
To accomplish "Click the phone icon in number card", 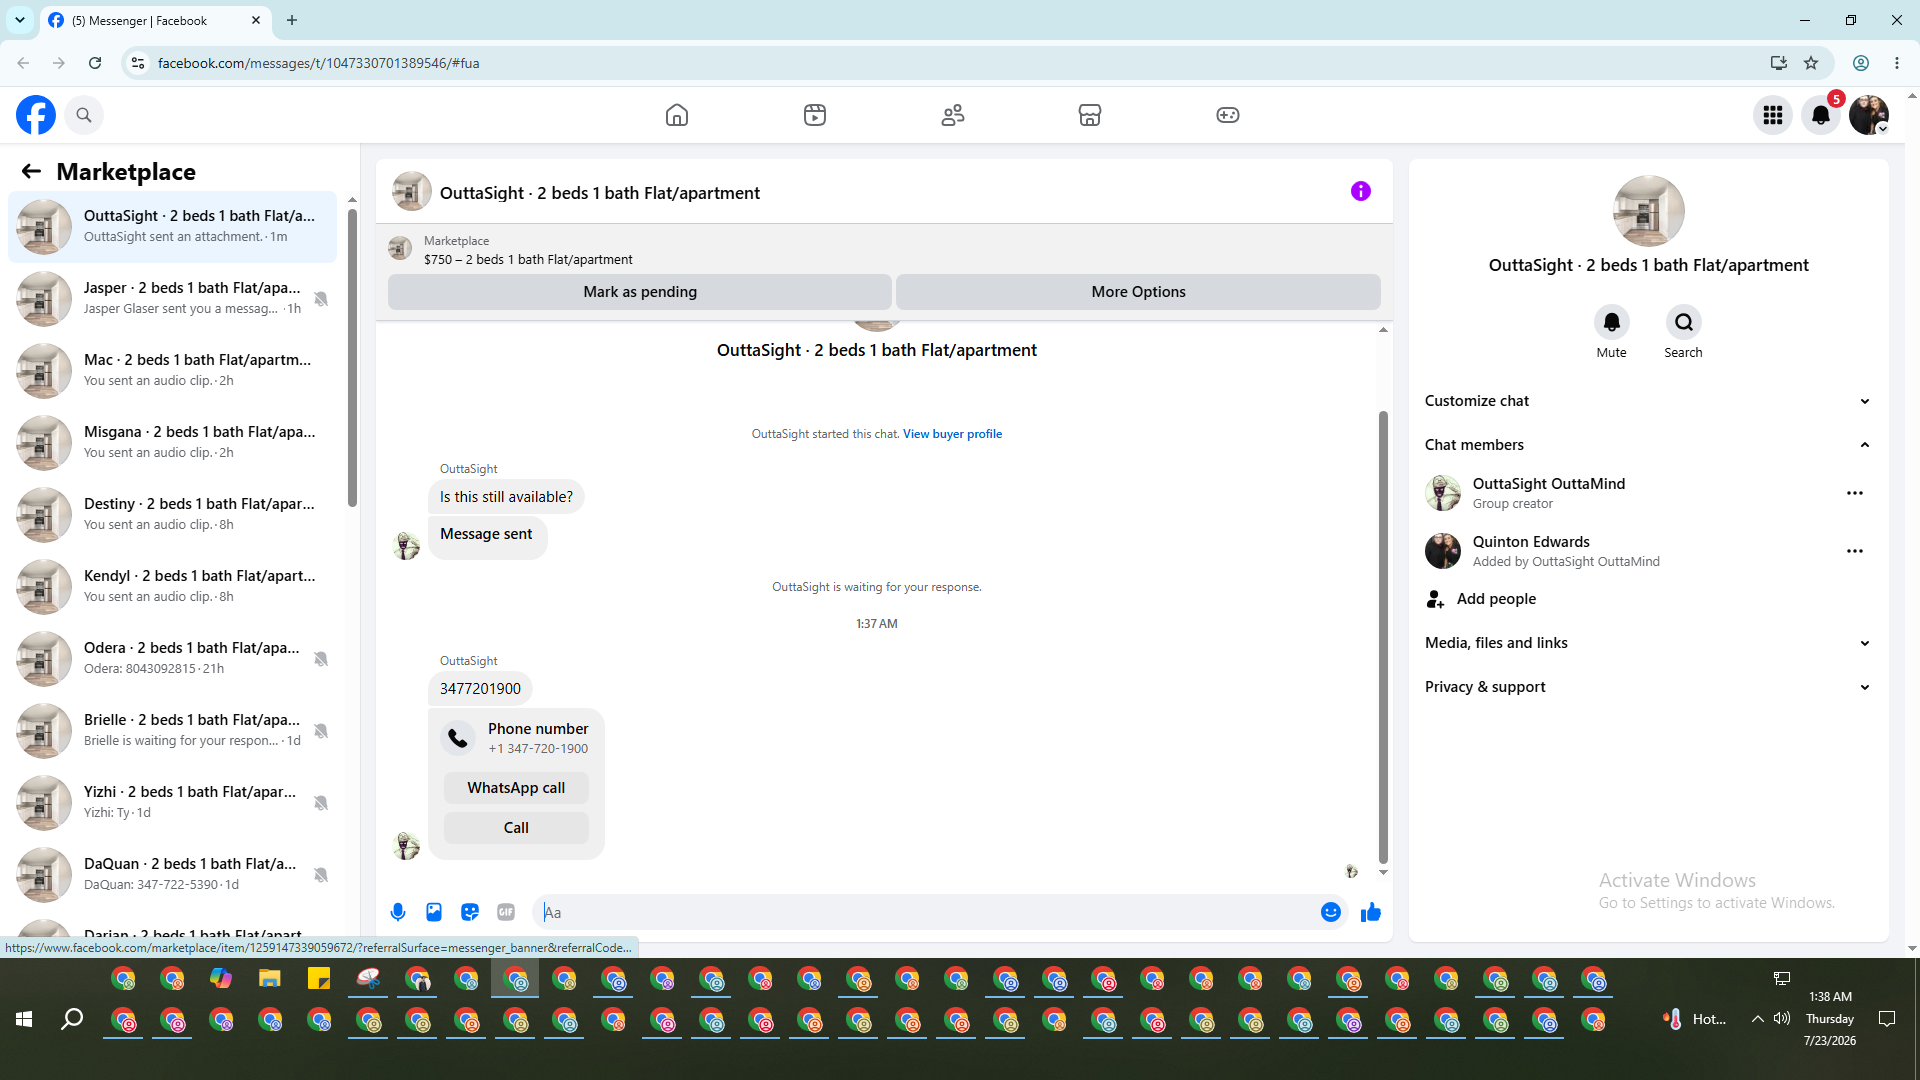I will point(458,738).
